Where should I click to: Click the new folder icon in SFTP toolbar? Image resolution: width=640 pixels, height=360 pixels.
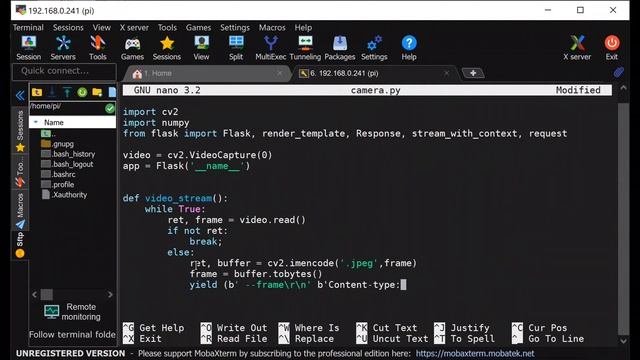pyautogui.click(x=97, y=93)
